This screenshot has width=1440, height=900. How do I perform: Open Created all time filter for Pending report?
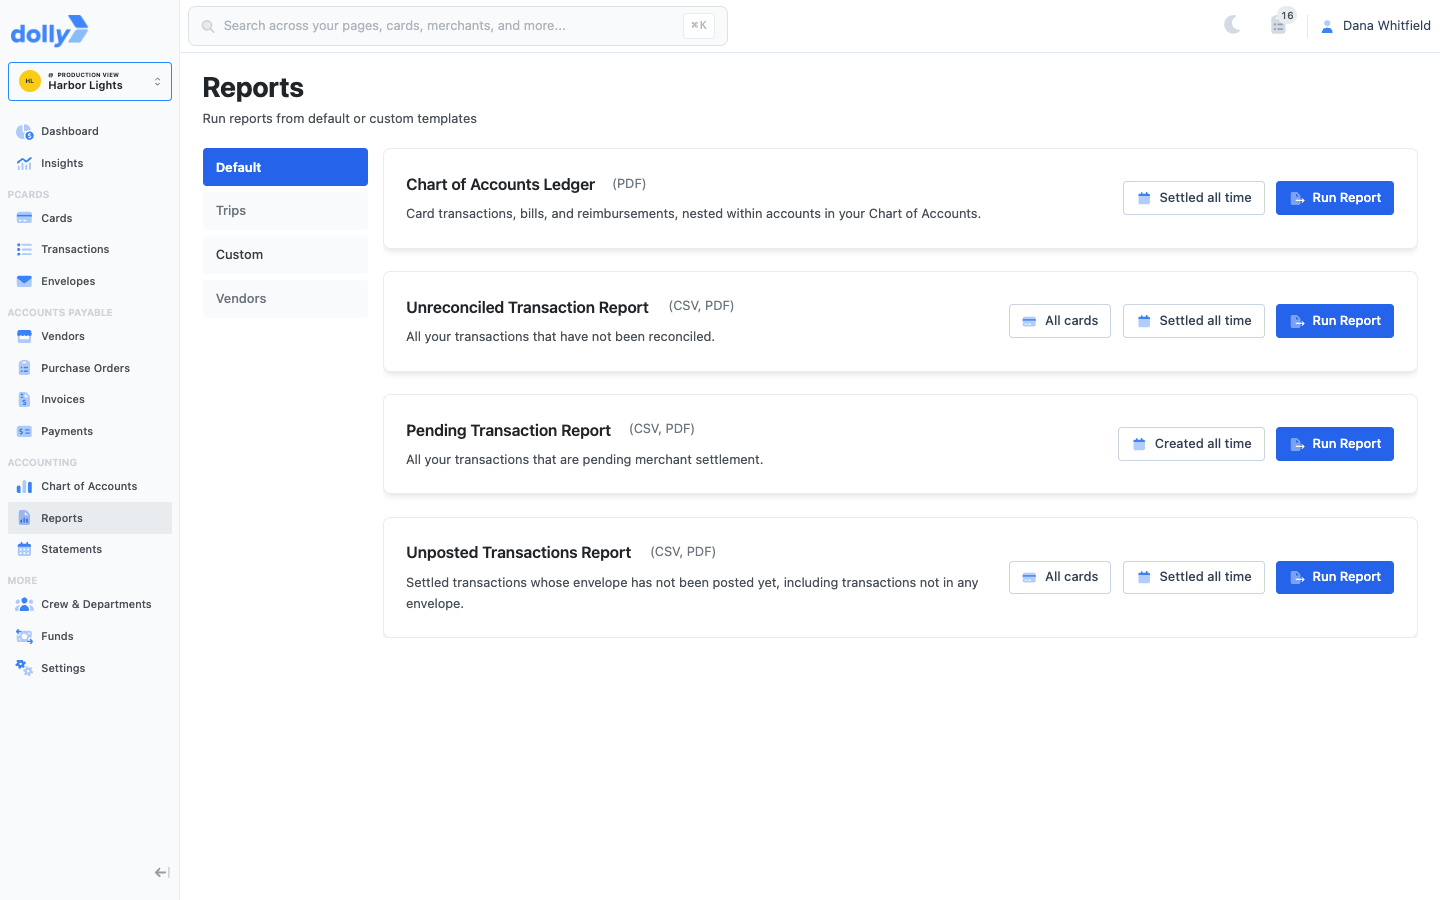point(1191,444)
